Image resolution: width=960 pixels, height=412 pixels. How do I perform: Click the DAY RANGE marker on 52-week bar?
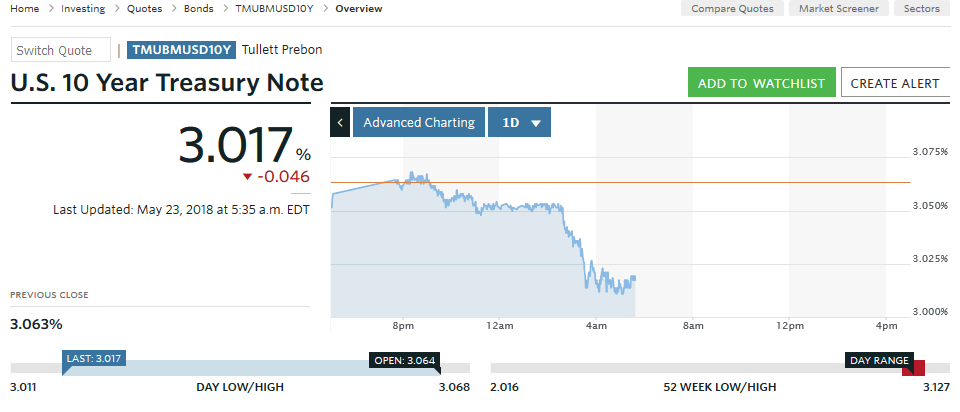879,360
